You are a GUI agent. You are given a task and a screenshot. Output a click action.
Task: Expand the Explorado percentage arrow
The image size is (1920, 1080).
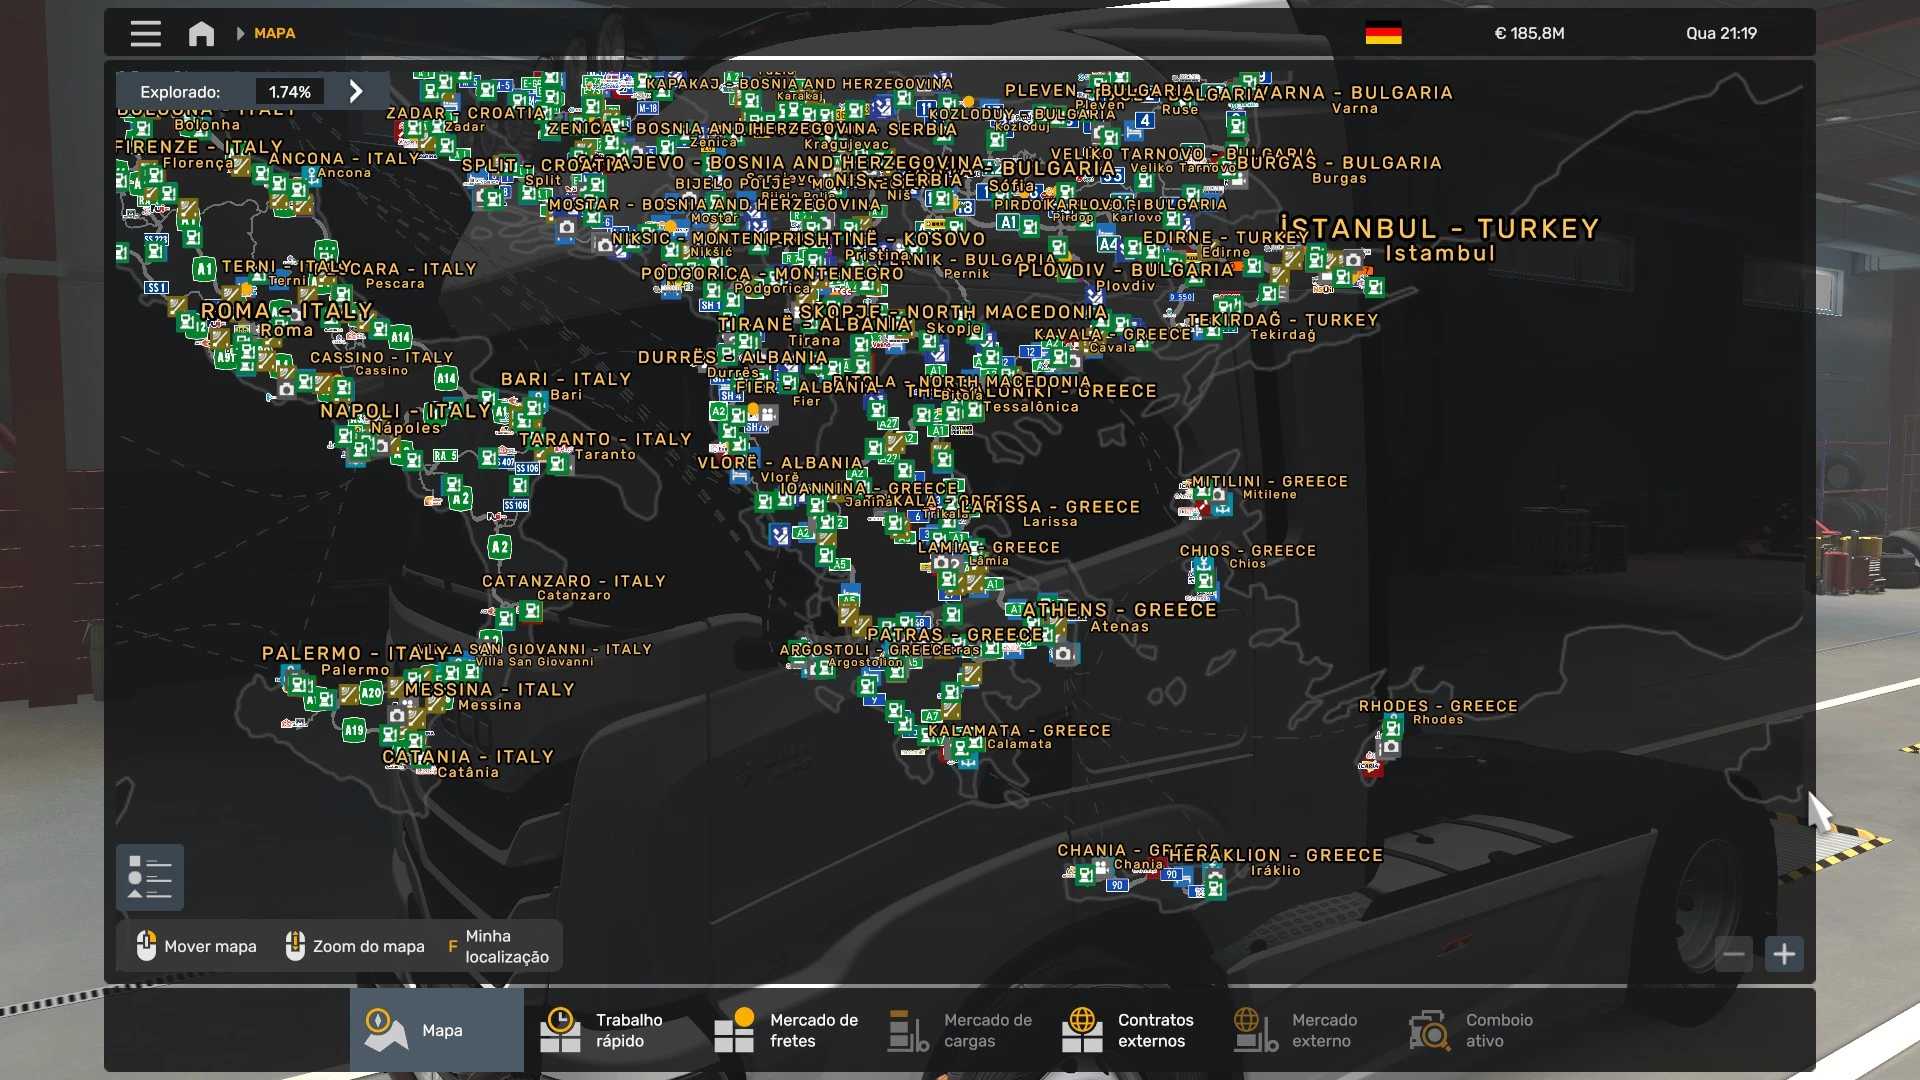click(x=356, y=91)
